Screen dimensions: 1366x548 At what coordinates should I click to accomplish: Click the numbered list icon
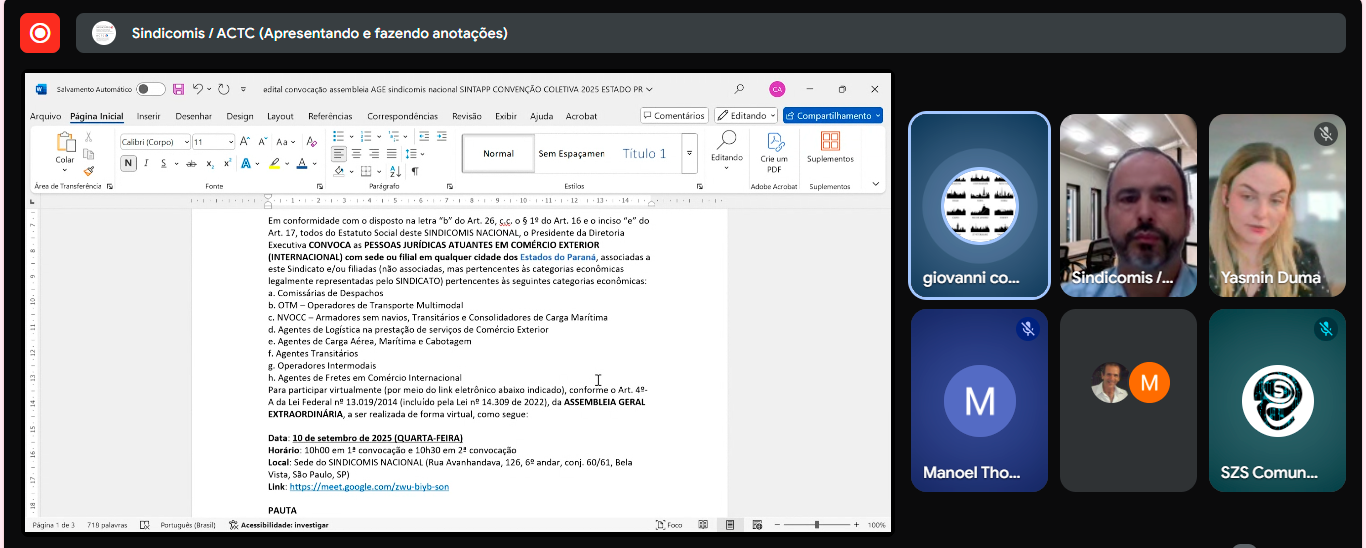pyautogui.click(x=365, y=136)
